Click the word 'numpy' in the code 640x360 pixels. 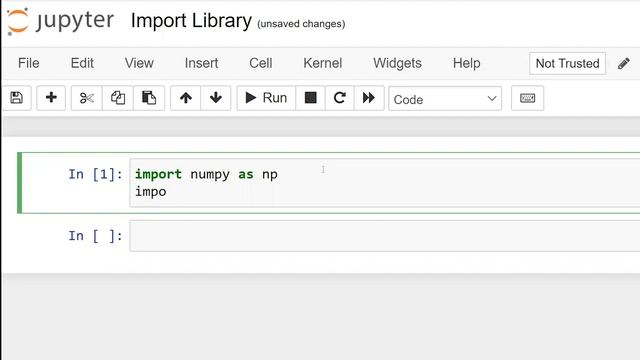point(210,175)
